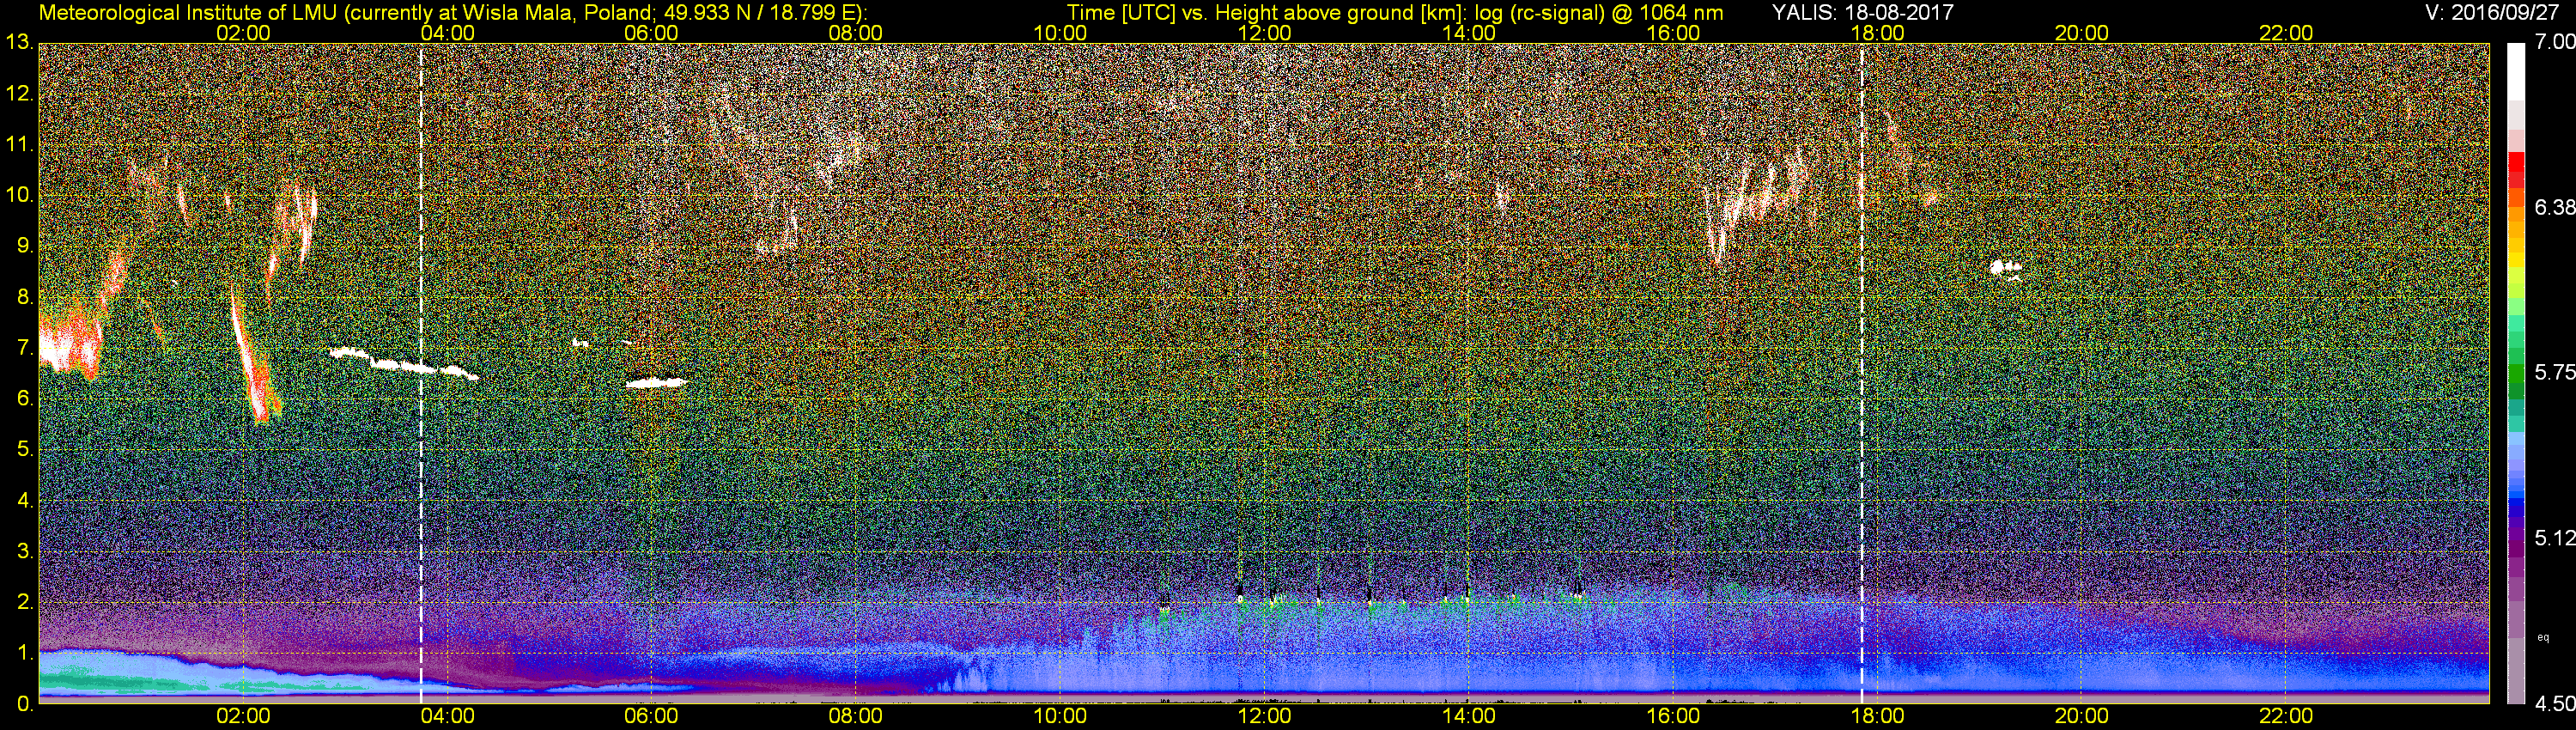Click the 08:00 label on bottom time axis
The image size is (2576, 730).
tap(855, 716)
